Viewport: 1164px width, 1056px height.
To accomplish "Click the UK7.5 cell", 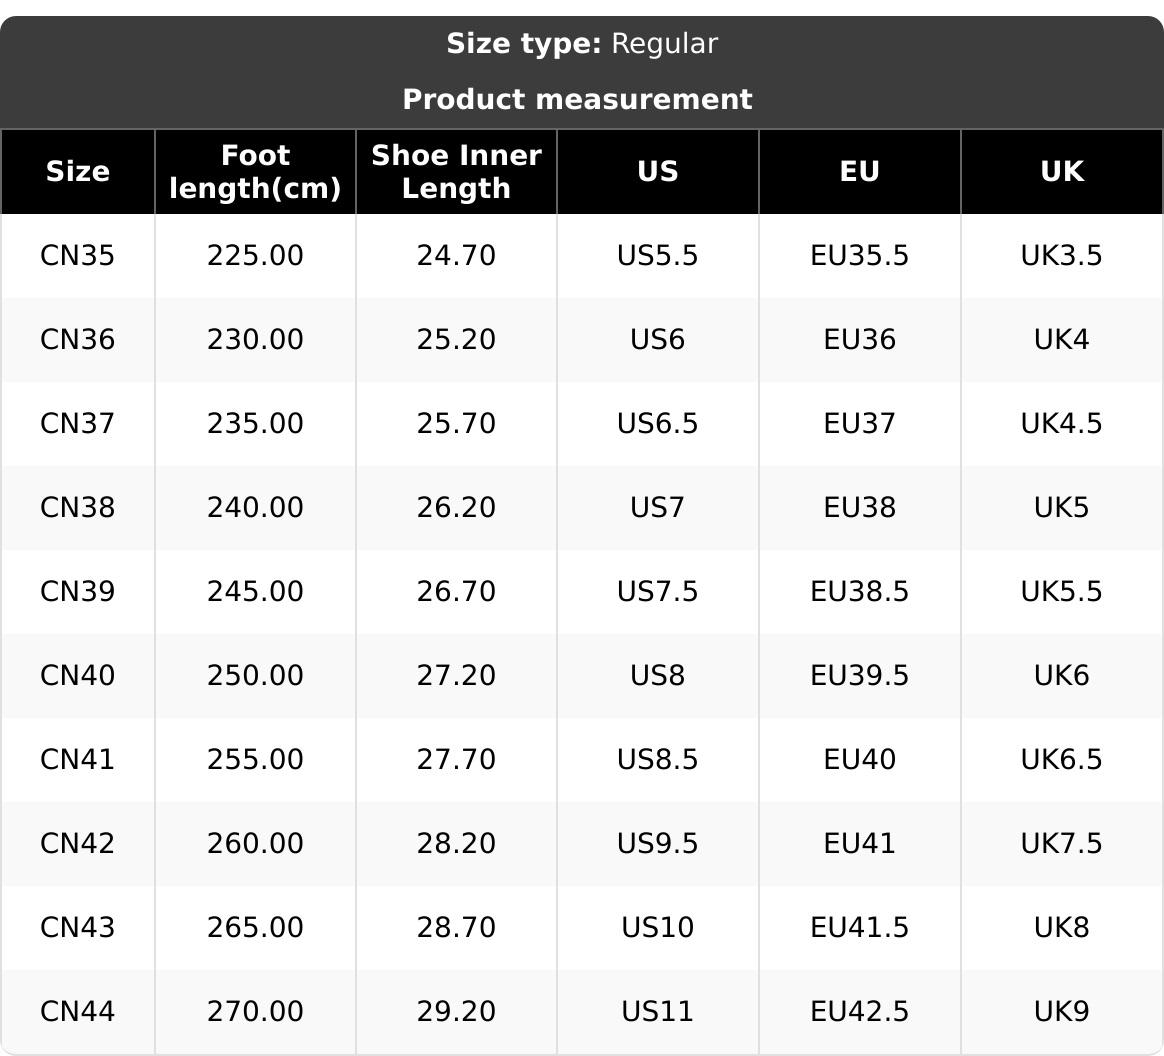I will [1061, 844].
